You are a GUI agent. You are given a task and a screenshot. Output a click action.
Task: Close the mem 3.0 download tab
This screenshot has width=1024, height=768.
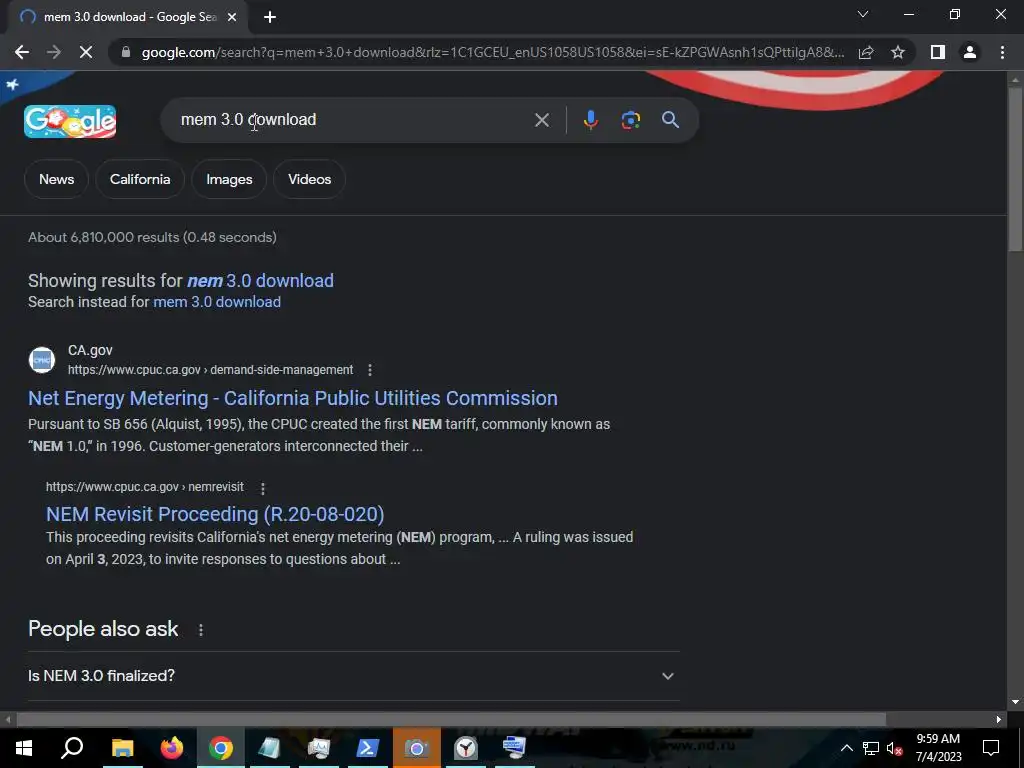click(232, 17)
